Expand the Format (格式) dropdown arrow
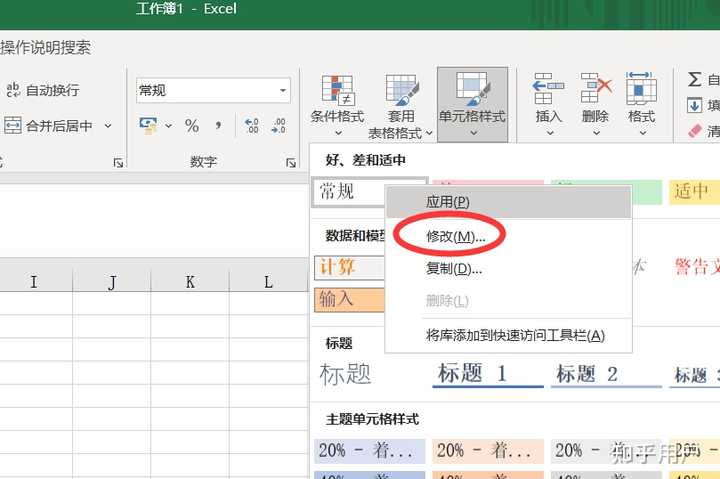The image size is (720, 479). 642,133
